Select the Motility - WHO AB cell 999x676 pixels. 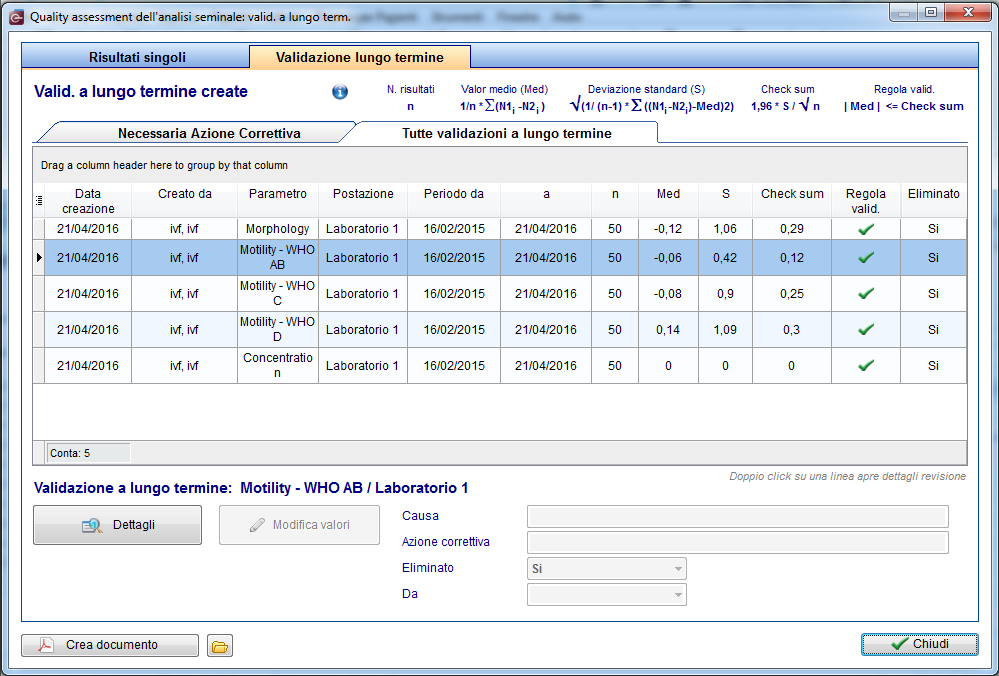pos(278,257)
